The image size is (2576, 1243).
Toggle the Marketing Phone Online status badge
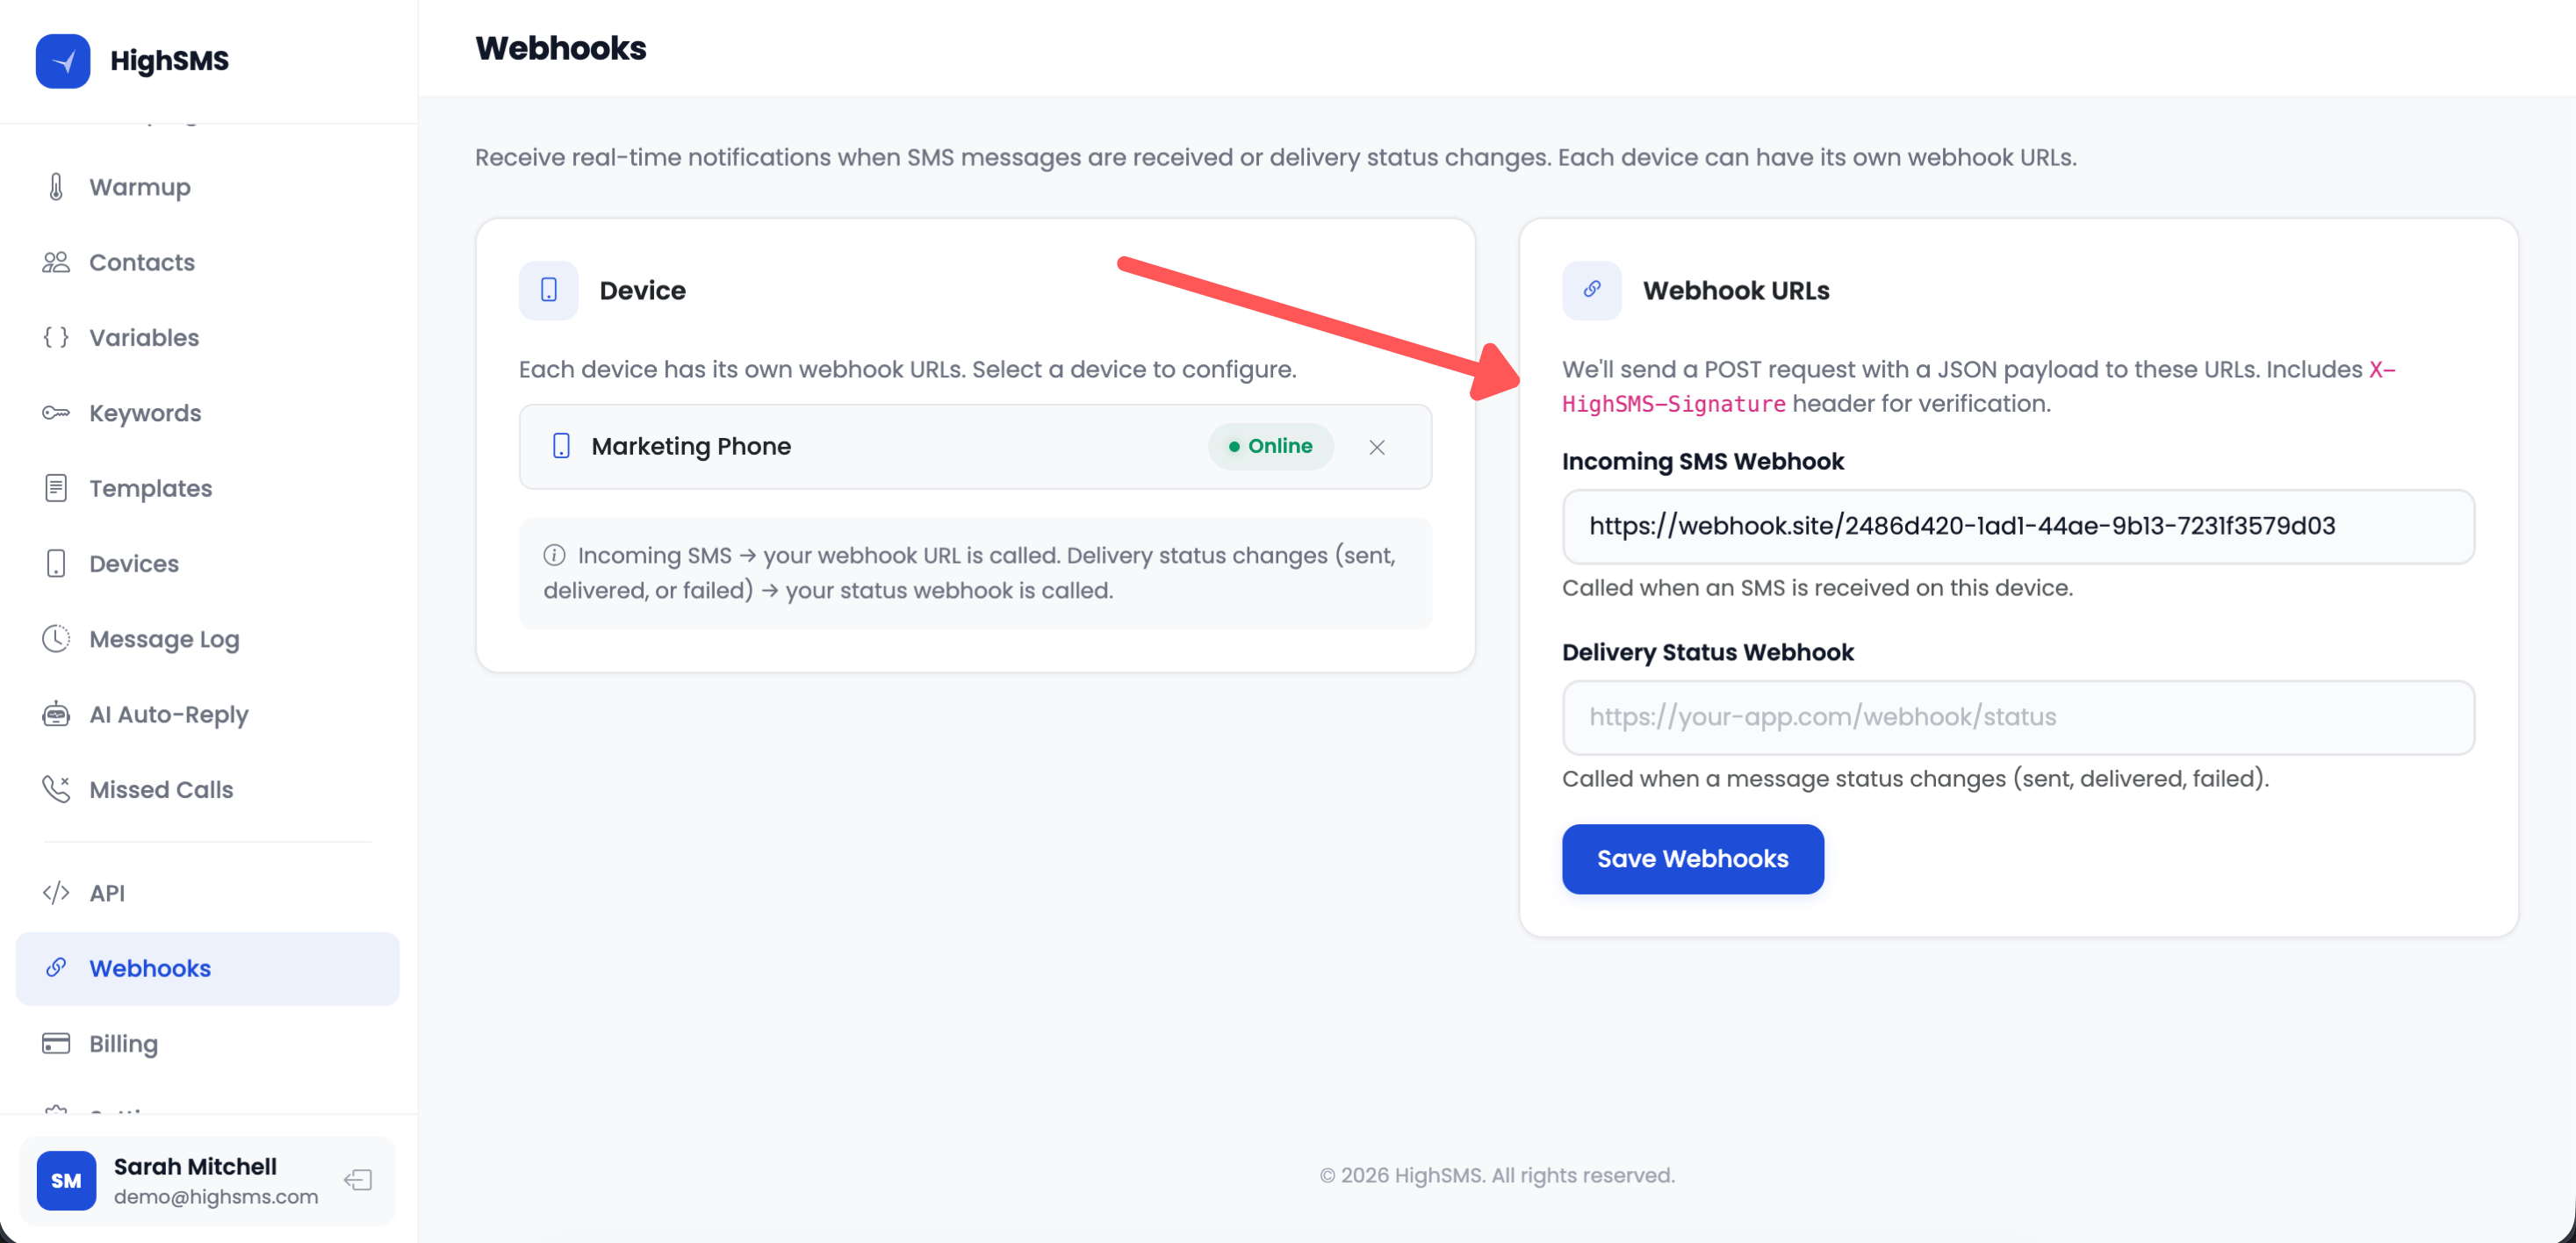[1270, 446]
